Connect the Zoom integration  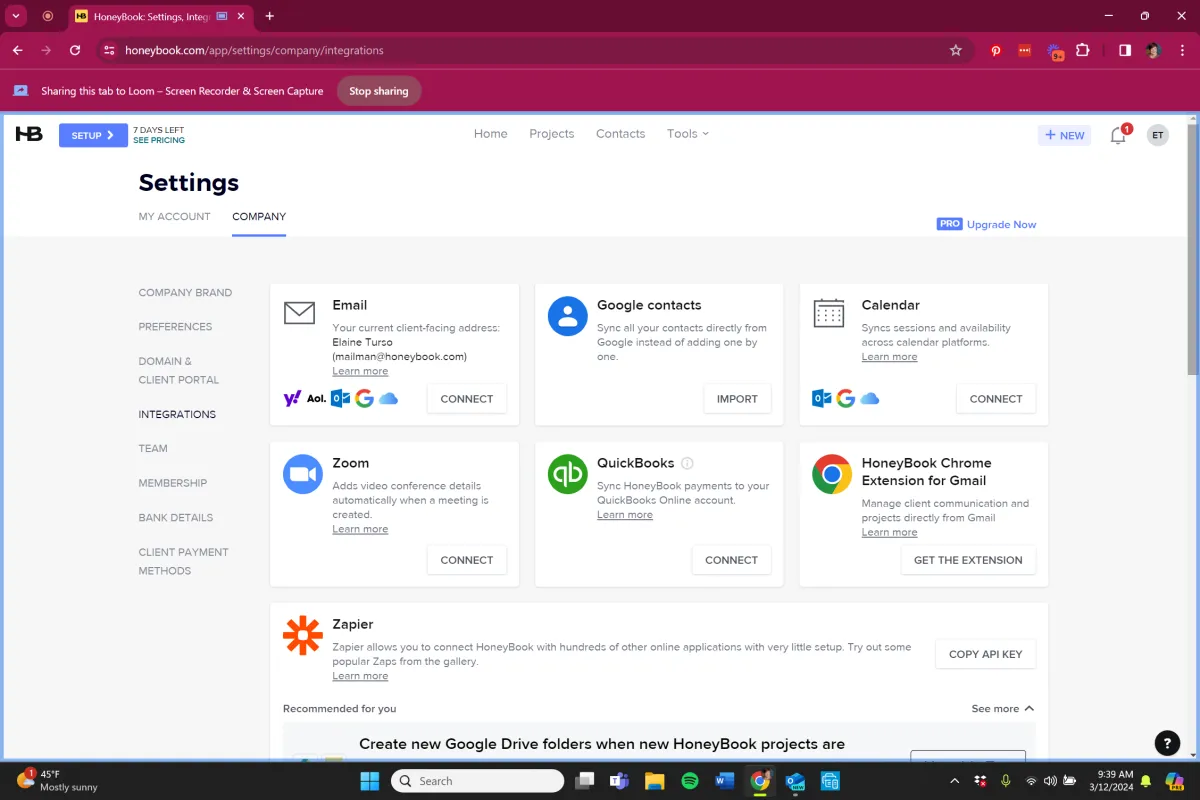click(x=467, y=560)
